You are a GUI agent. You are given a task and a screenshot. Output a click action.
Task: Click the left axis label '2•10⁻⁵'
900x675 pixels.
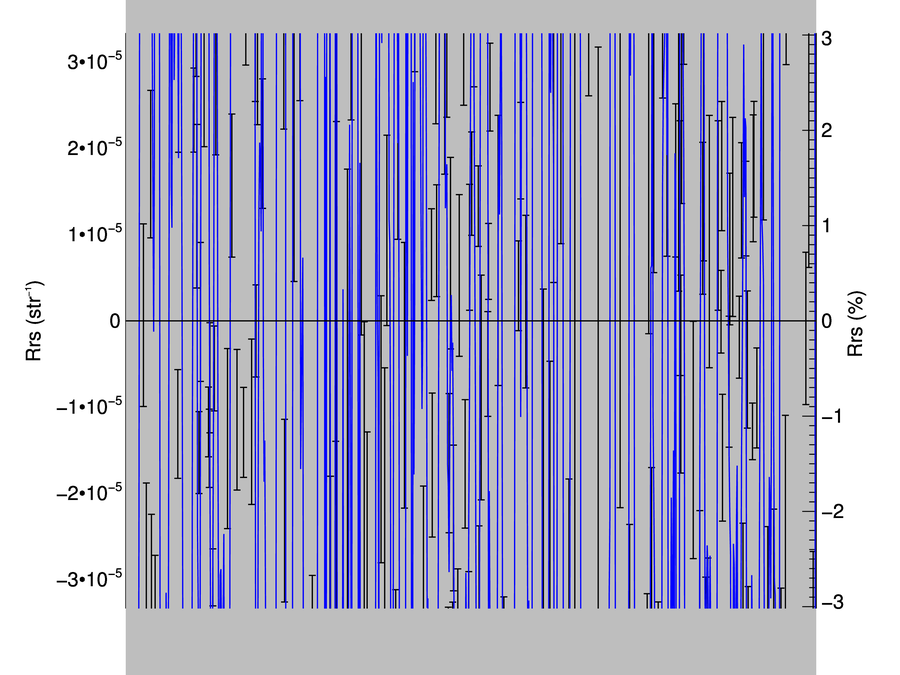95,148
